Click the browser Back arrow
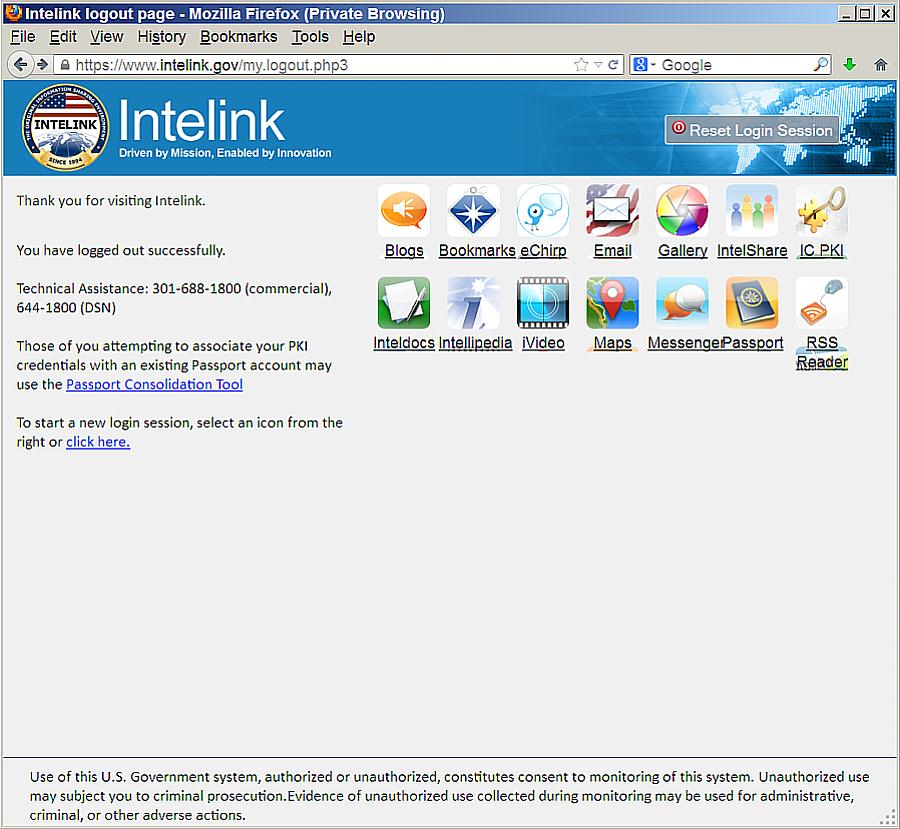Viewport: 900px width, 829px height. pyautogui.click(x=21, y=64)
